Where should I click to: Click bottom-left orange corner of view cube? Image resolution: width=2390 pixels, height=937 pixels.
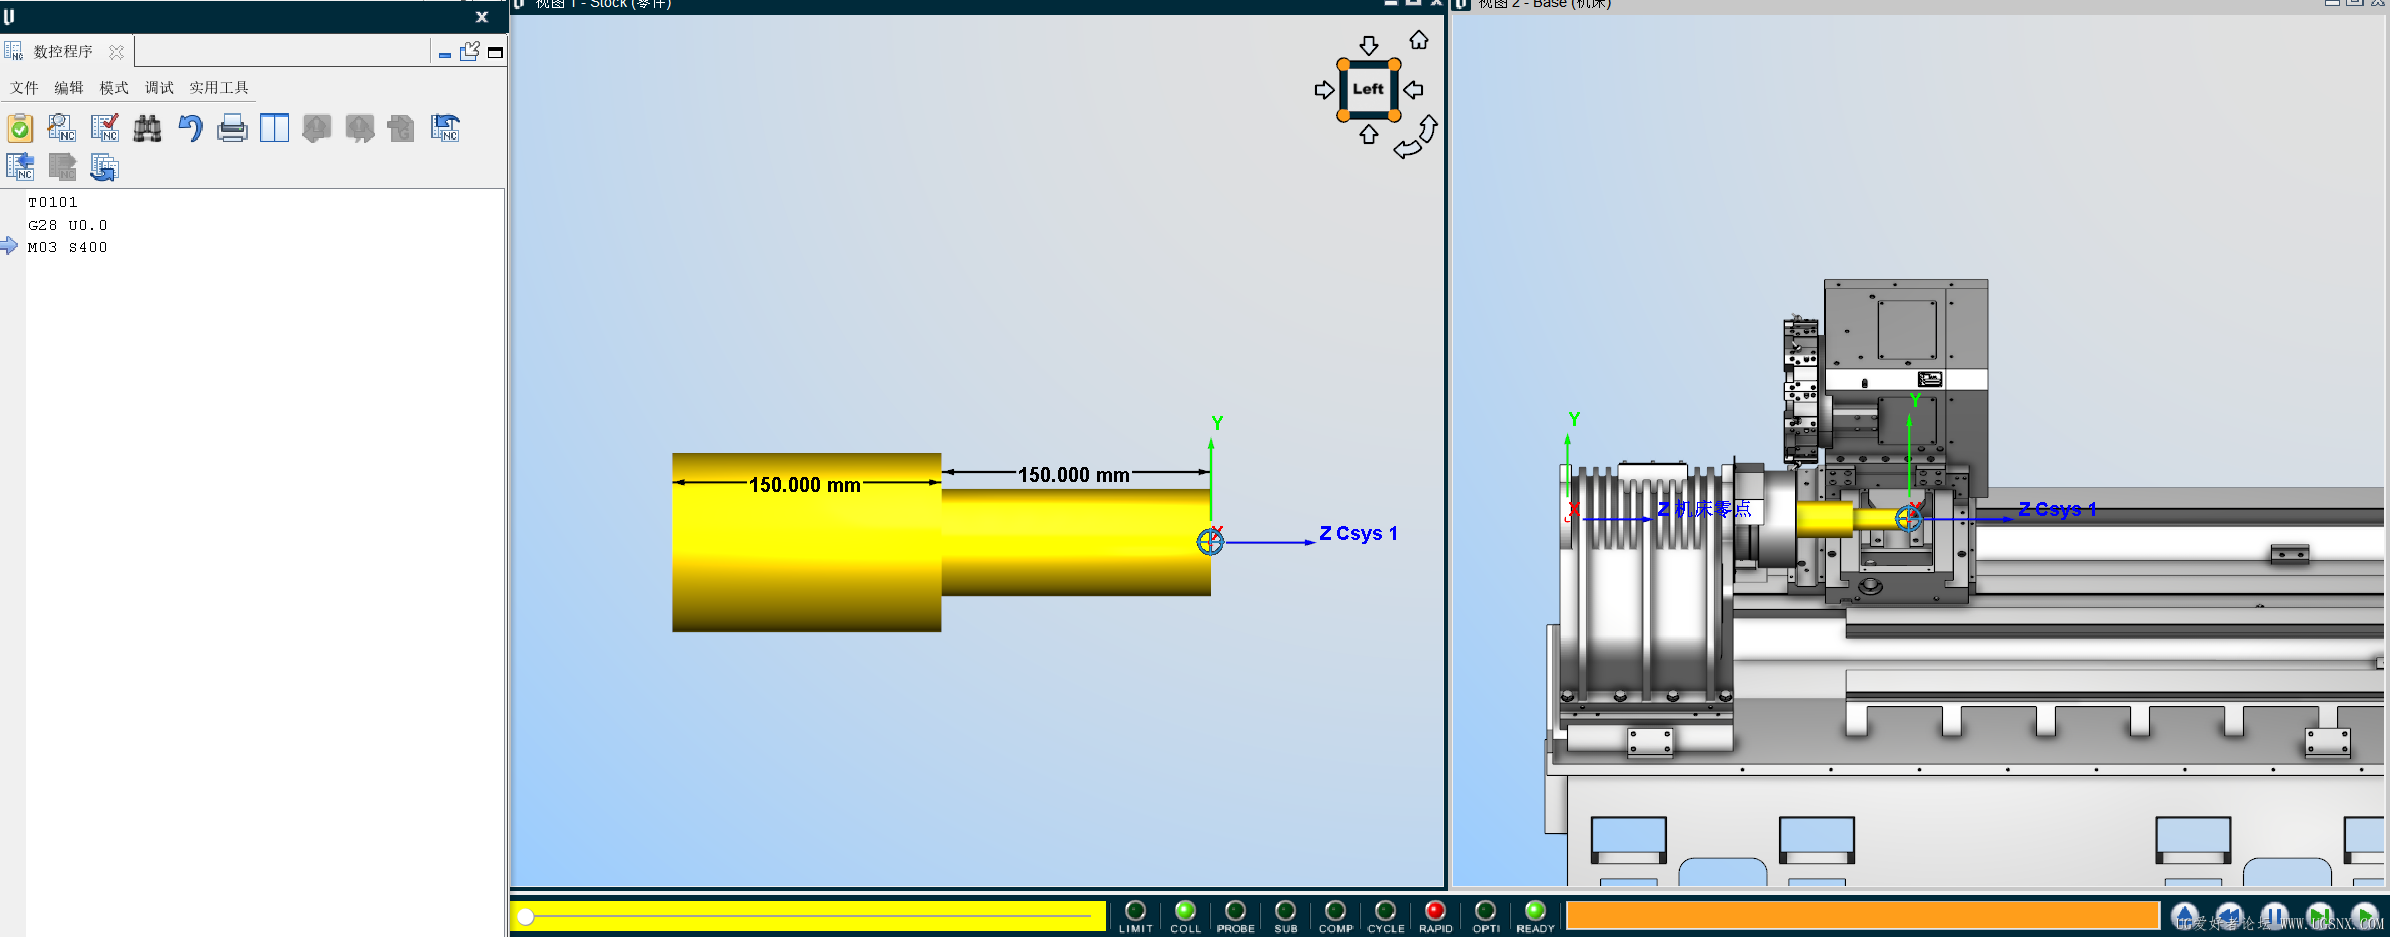click(x=1344, y=116)
